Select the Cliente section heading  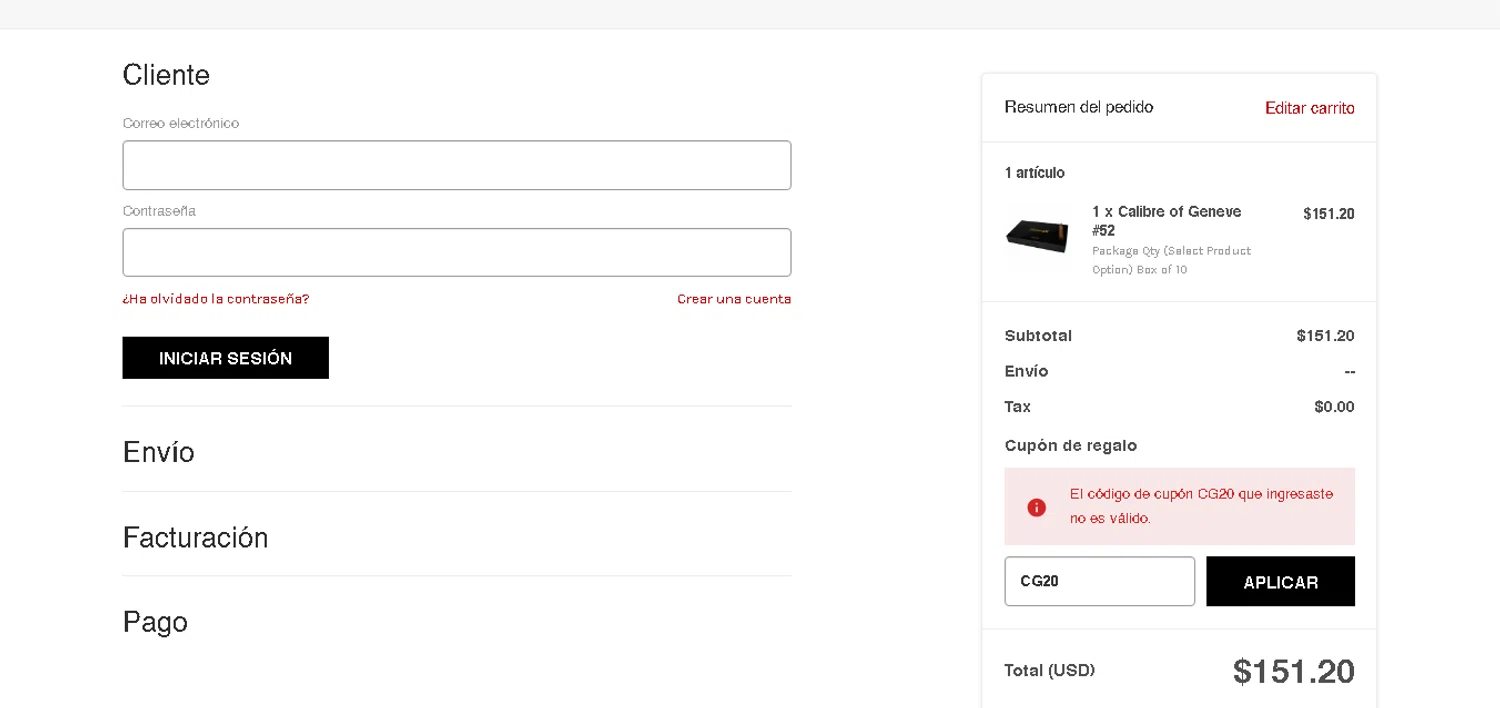click(x=166, y=75)
